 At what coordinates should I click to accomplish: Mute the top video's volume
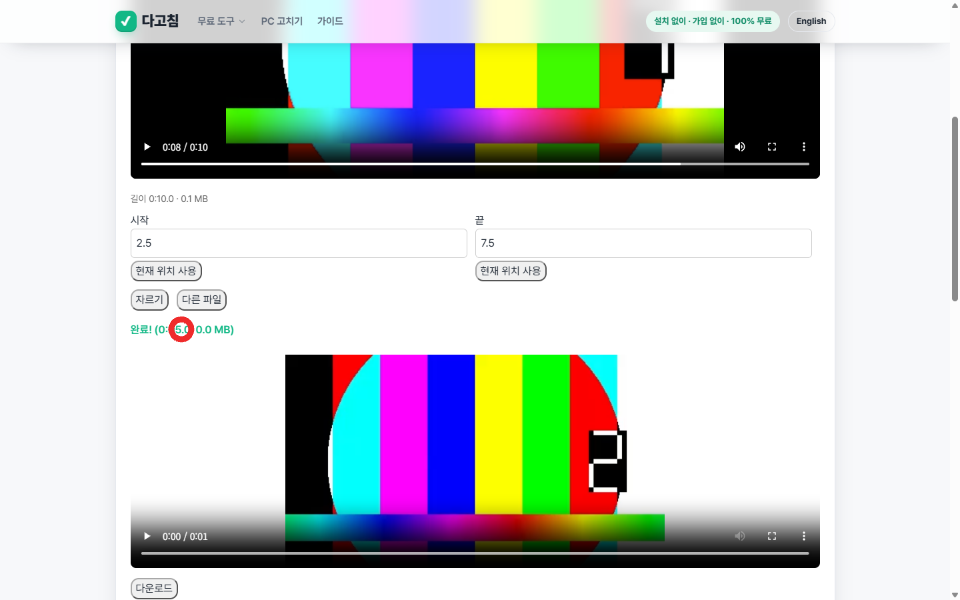coord(740,147)
